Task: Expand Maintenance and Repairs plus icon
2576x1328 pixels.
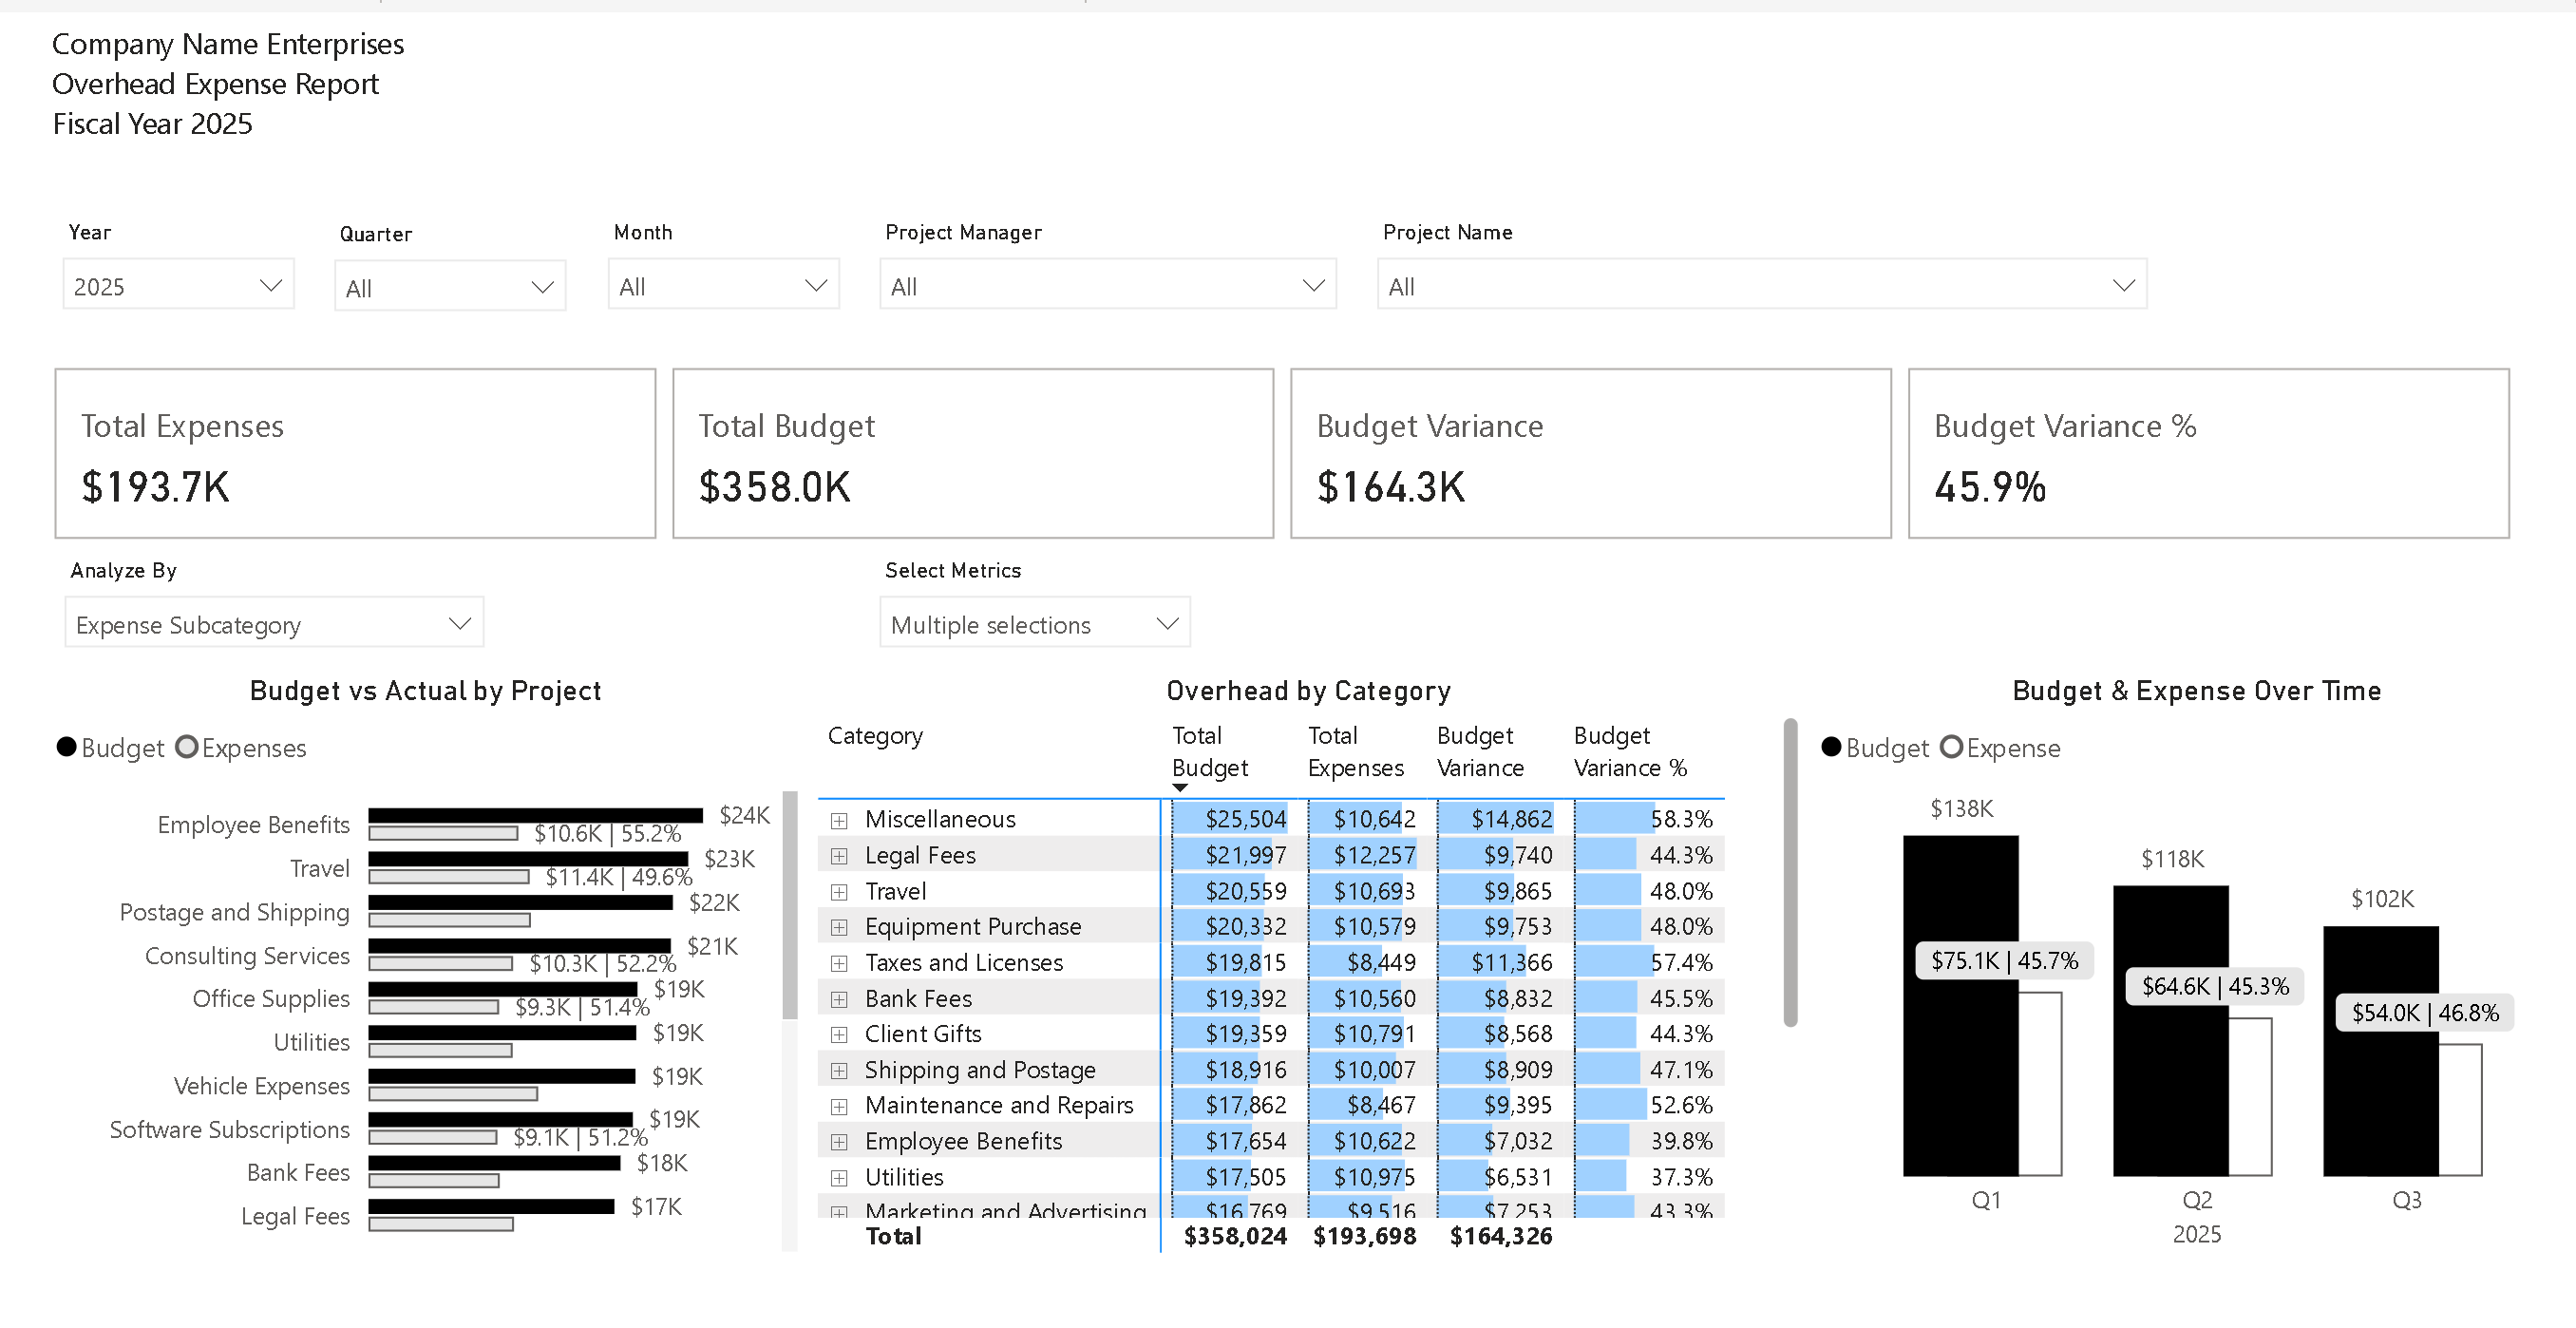Action: point(839,1107)
